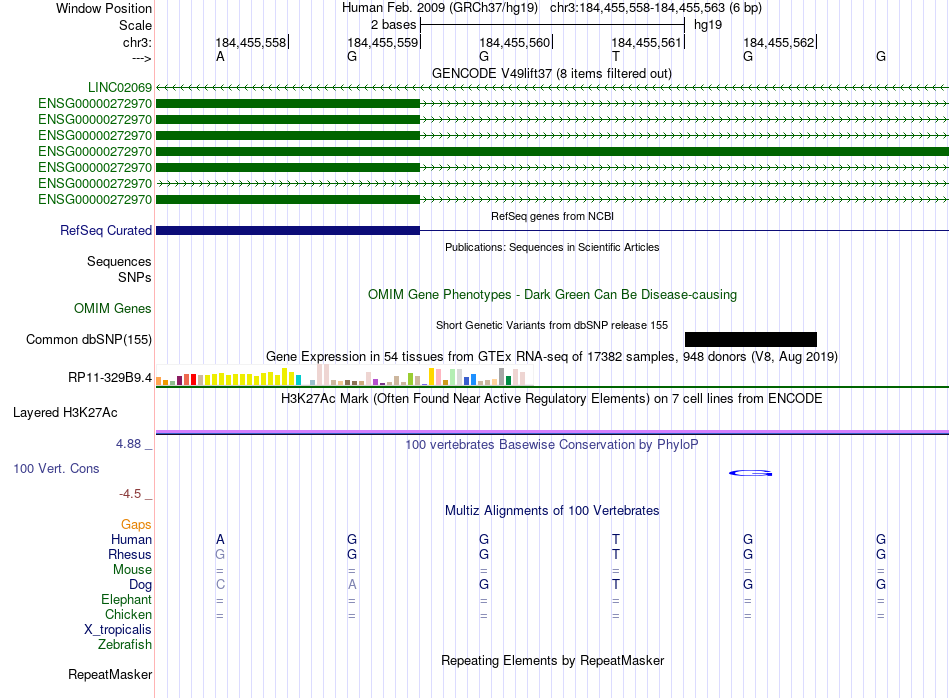Click the GTEx Gene Expression 54 tissues title
The image size is (950, 698).
click(x=552, y=357)
